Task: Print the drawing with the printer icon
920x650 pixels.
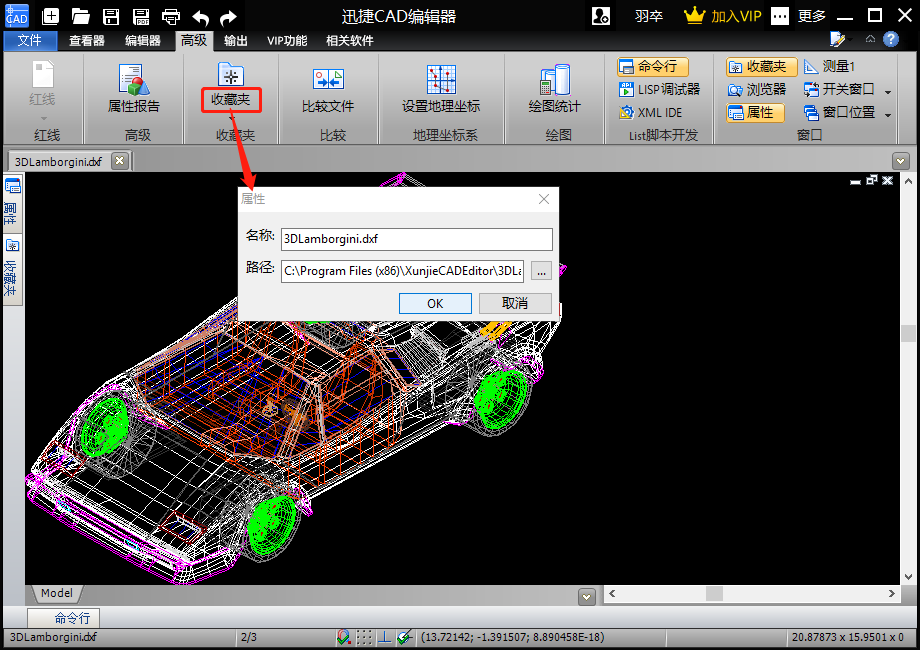Action: [171, 16]
